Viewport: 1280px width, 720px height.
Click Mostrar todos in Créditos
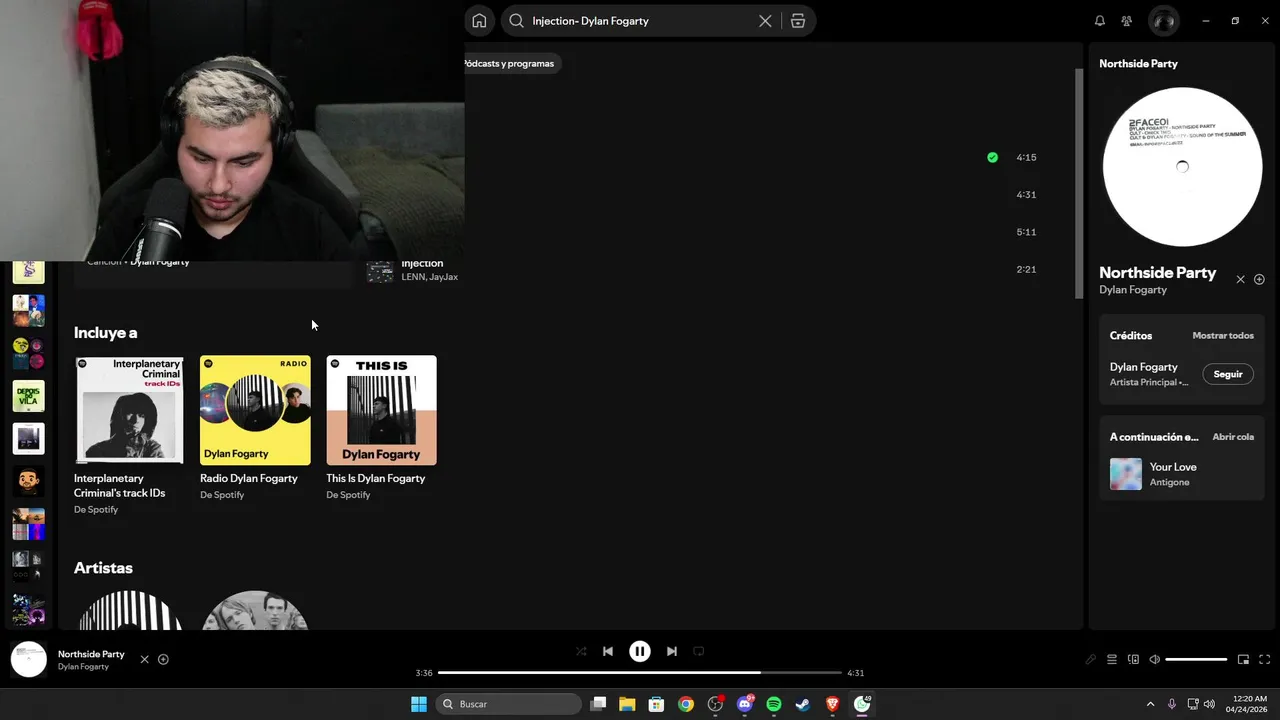click(x=1223, y=336)
